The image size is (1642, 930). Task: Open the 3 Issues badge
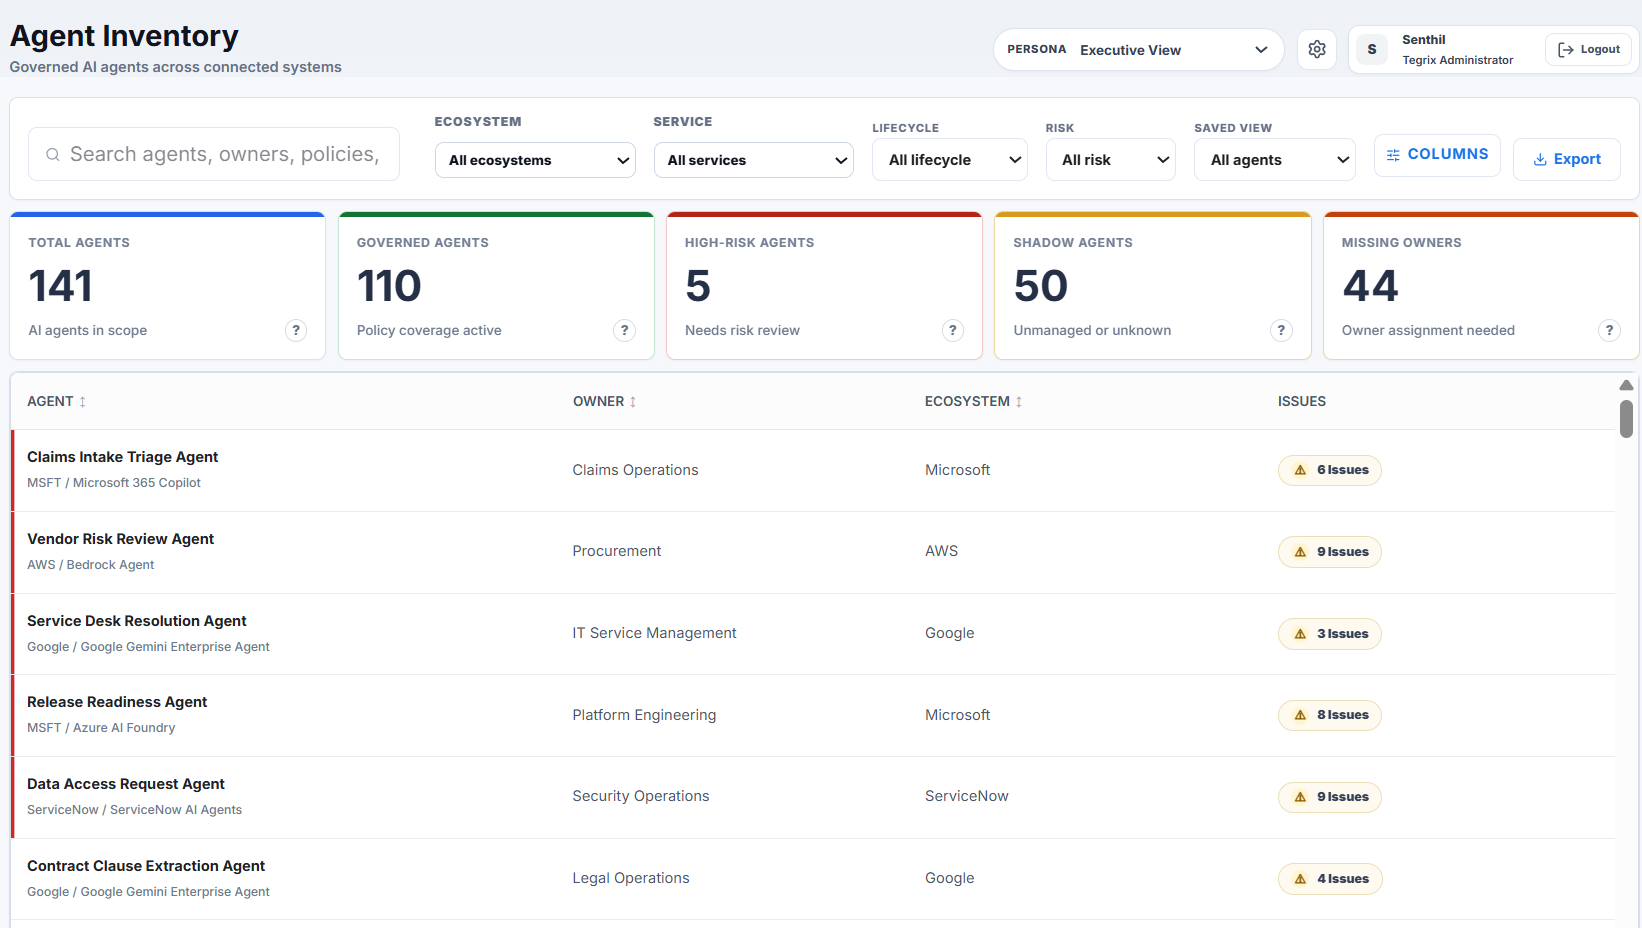(x=1330, y=634)
